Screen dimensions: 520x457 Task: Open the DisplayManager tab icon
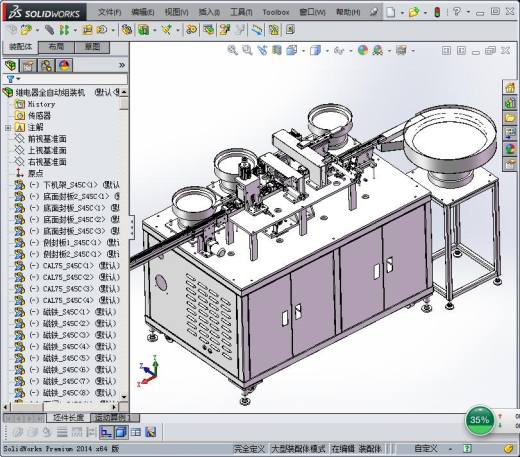(64, 66)
